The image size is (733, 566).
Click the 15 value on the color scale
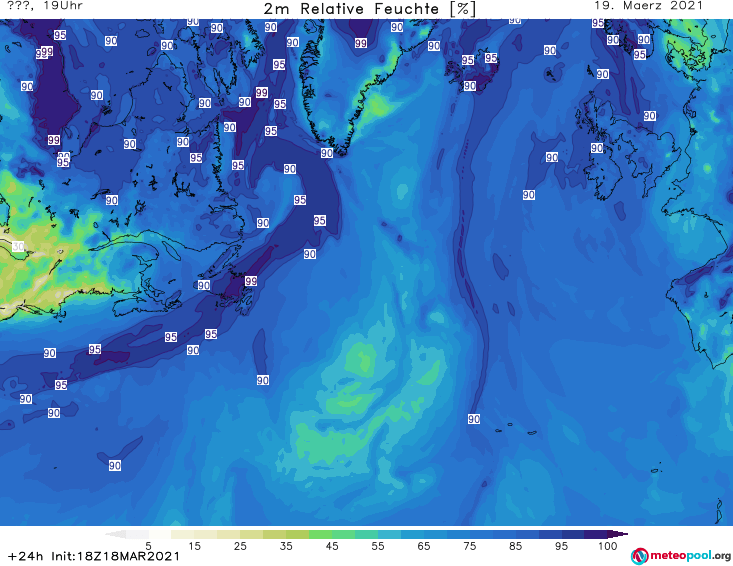[x=194, y=546]
